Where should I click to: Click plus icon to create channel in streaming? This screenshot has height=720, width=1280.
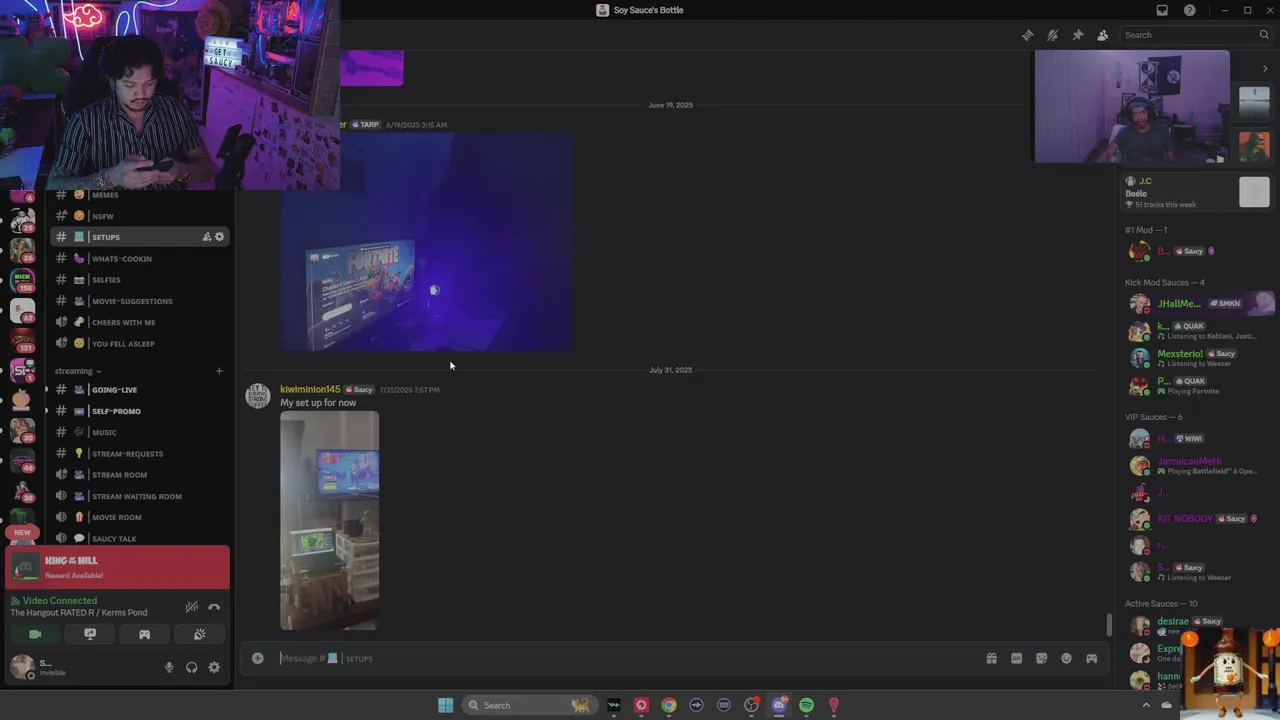(219, 371)
